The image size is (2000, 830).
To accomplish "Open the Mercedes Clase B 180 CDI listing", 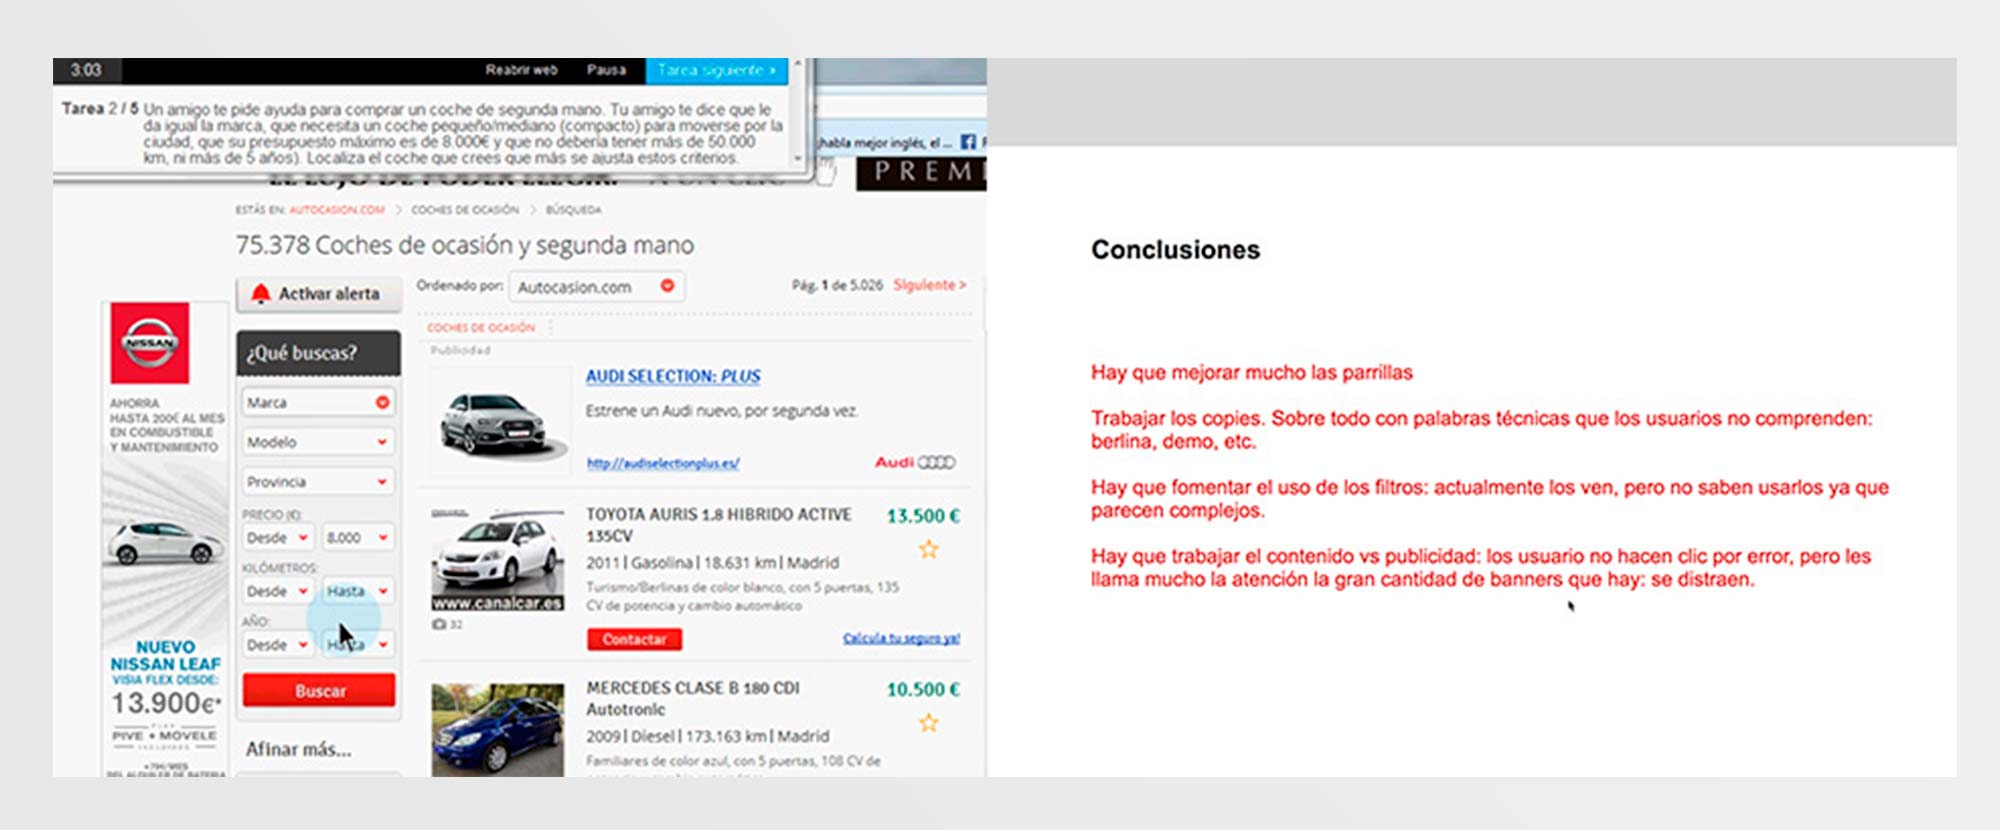I will (692, 698).
